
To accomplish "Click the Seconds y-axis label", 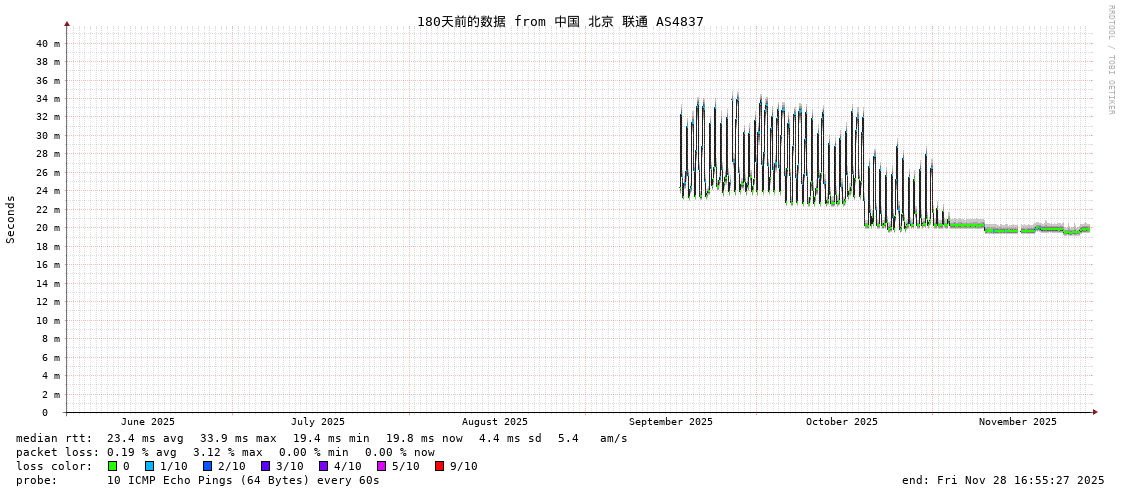I will (11, 219).
